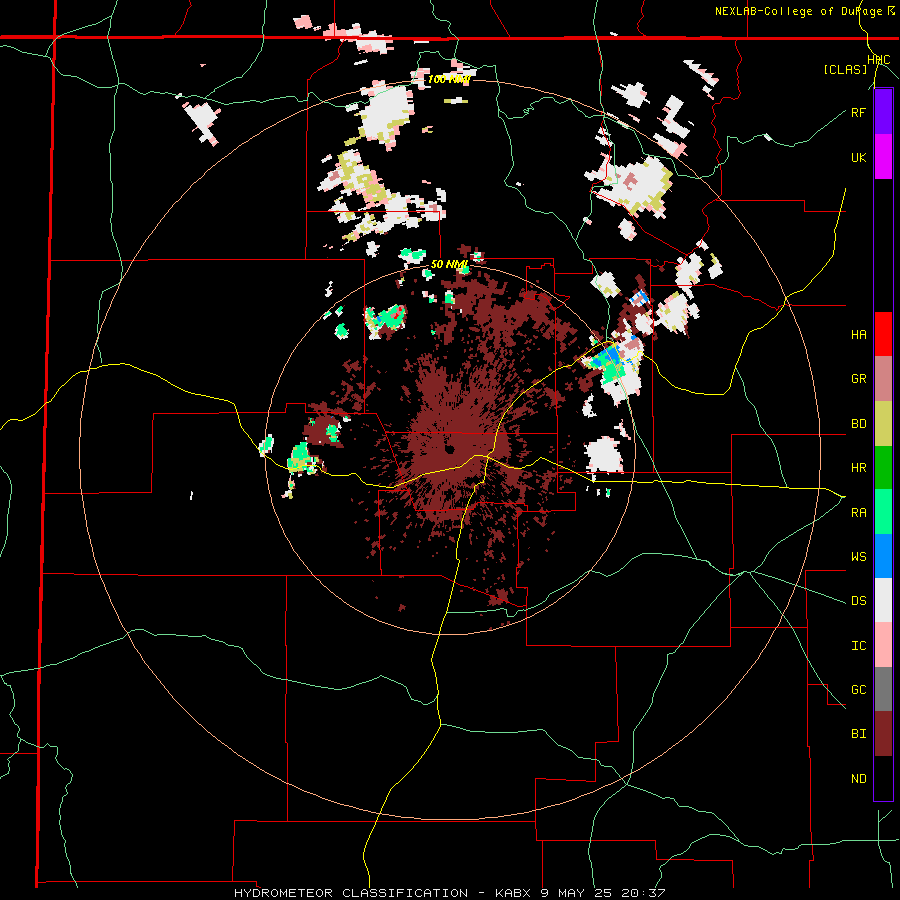
Task: Click the GR legend label
Action: click(858, 379)
